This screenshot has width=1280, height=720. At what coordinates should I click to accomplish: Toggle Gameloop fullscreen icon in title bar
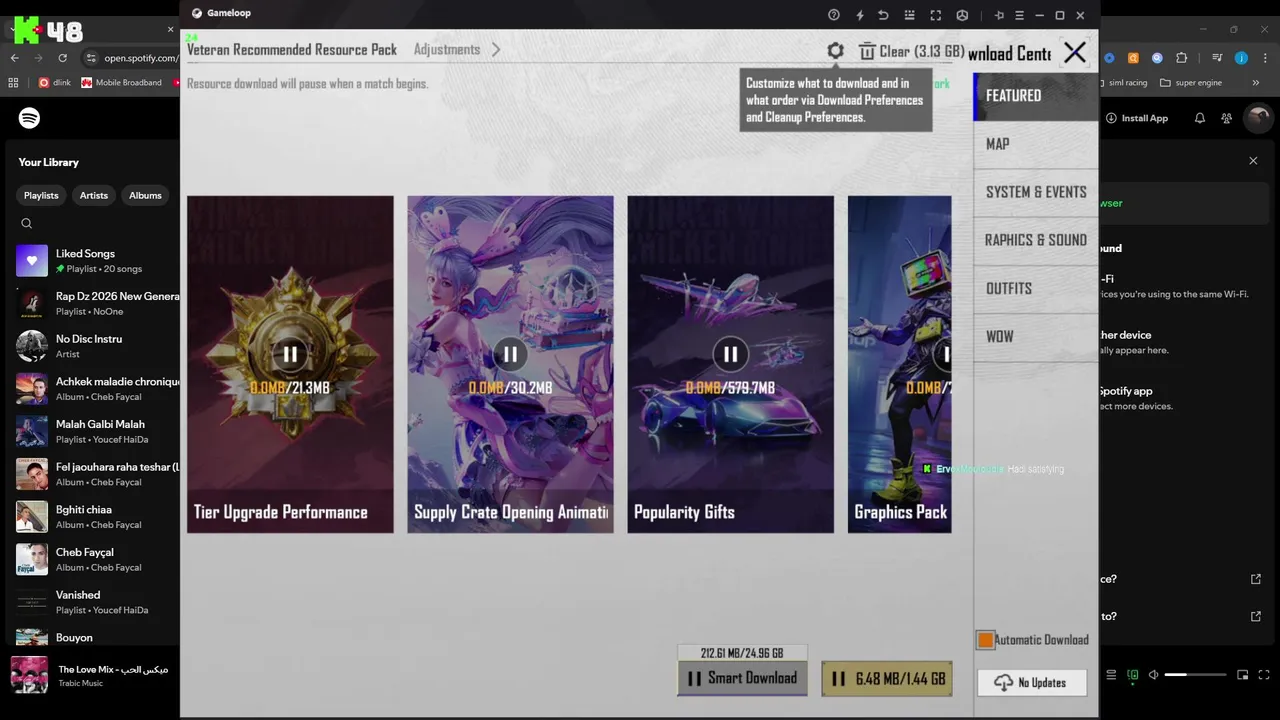tap(936, 15)
